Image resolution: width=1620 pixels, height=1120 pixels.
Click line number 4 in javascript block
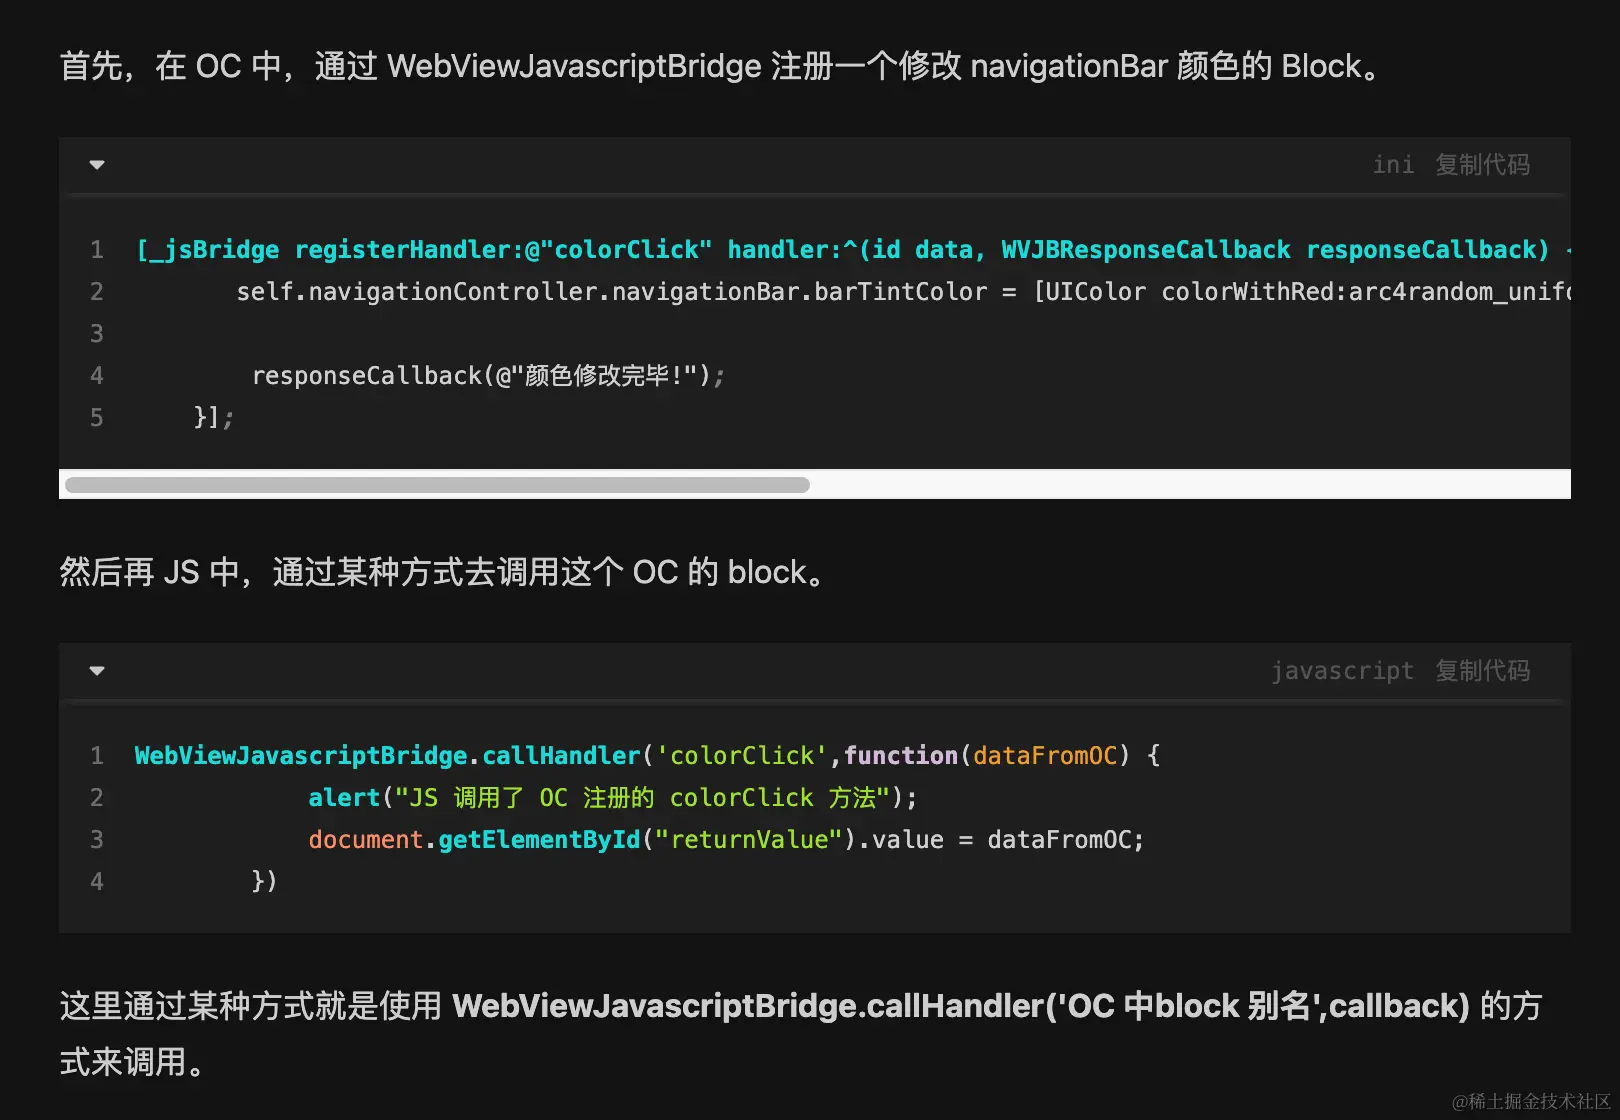[x=97, y=882]
